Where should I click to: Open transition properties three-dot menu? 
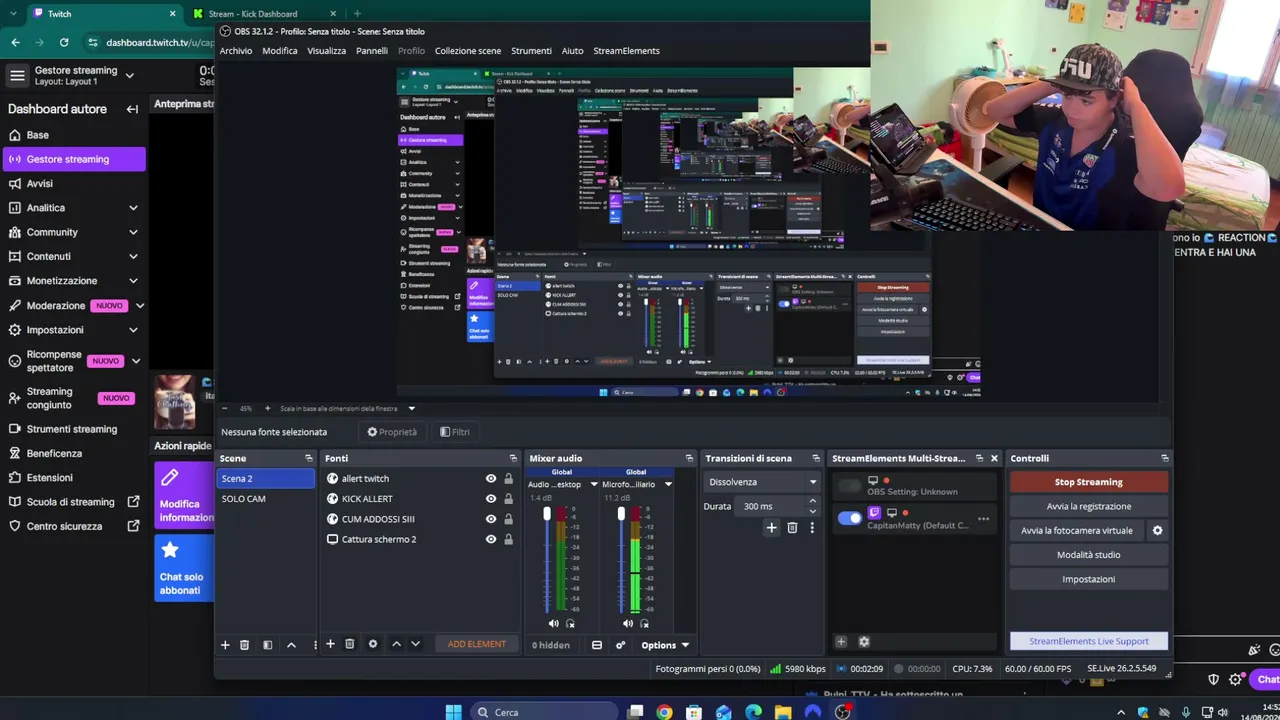812,528
